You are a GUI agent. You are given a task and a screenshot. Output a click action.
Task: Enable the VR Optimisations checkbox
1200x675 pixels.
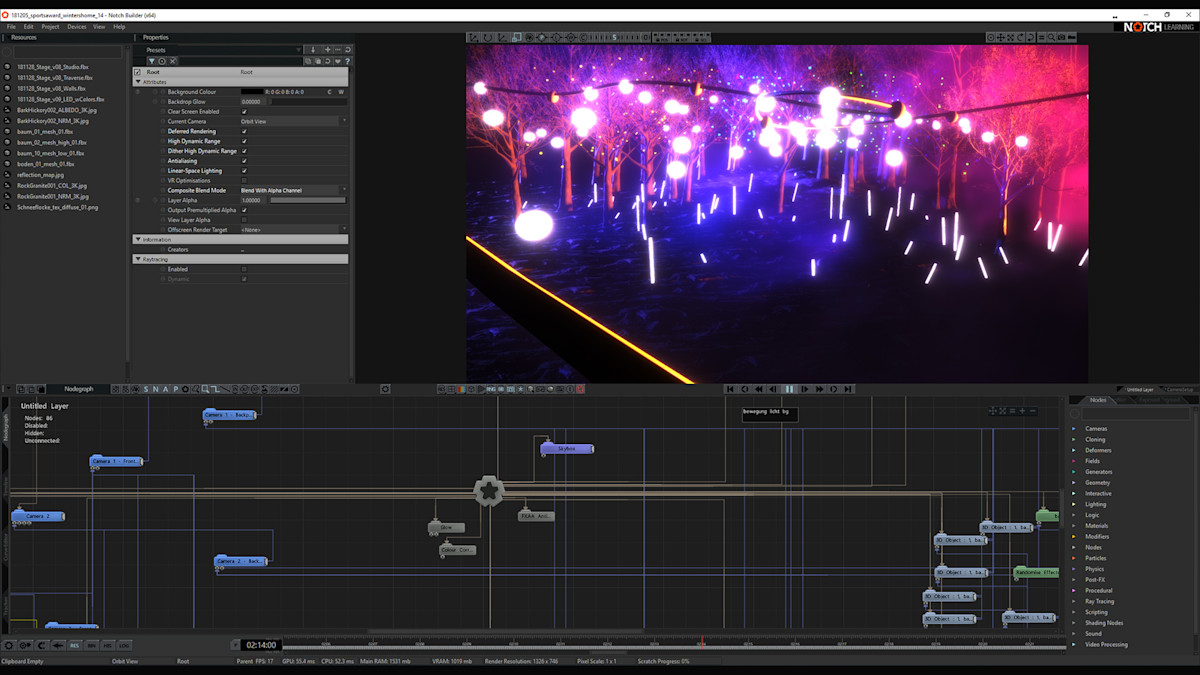[244, 180]
